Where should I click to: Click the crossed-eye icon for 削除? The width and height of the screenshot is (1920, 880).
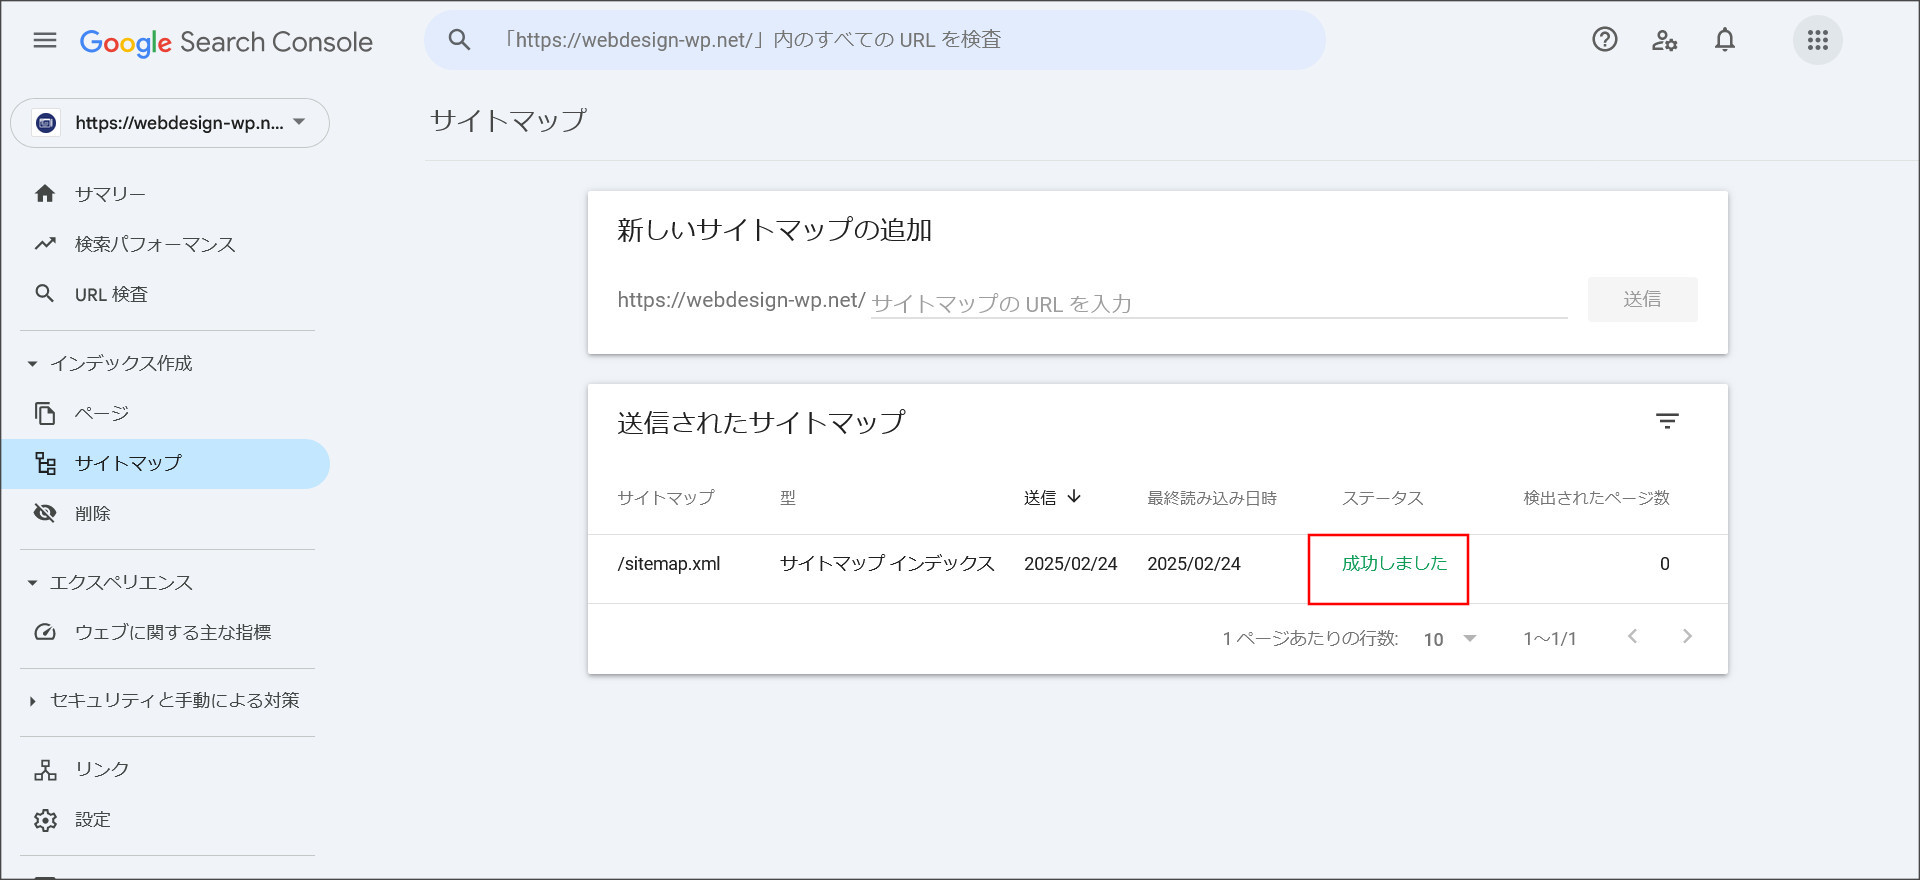click(45, 513)
